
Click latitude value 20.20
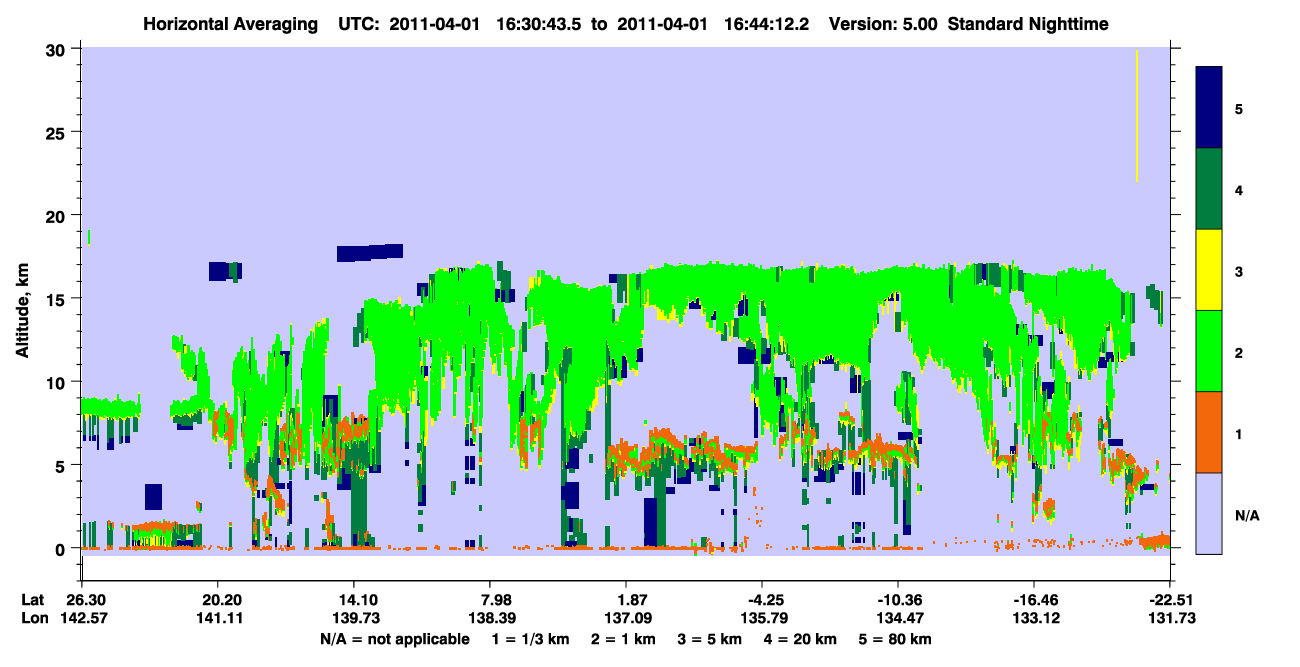coord(217,600)
